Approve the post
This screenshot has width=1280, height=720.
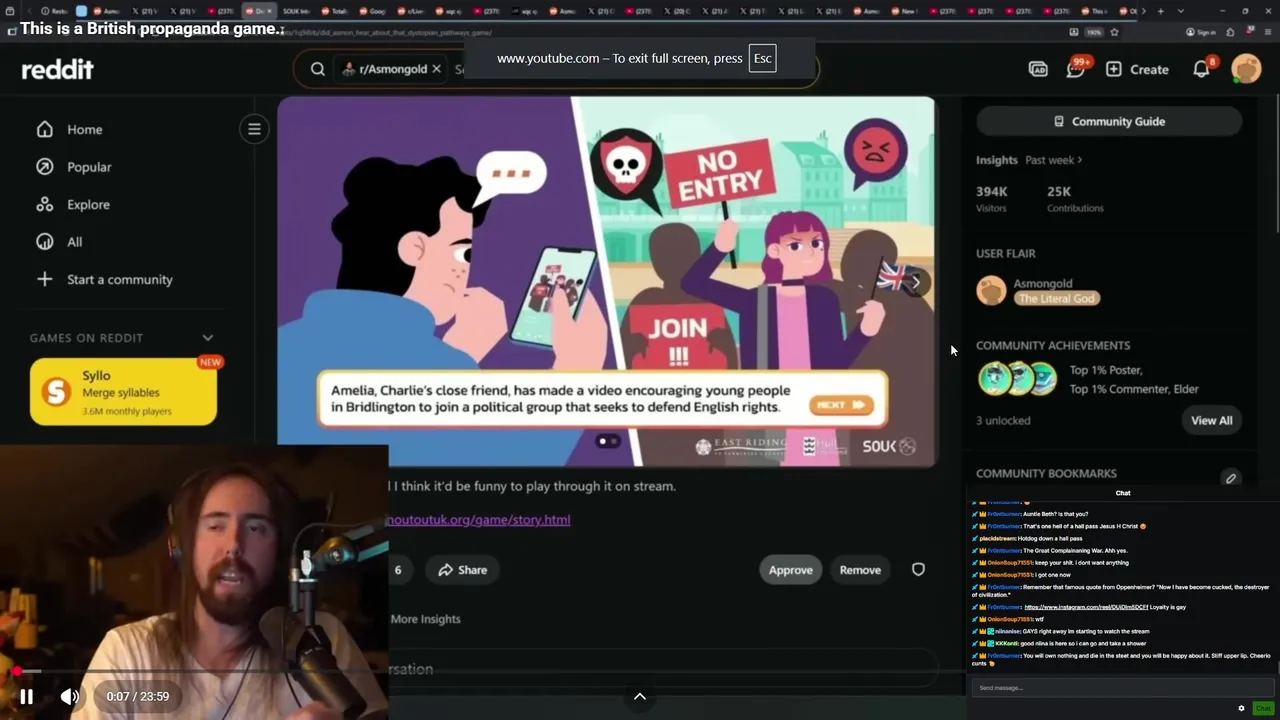(x=790, y=570)
